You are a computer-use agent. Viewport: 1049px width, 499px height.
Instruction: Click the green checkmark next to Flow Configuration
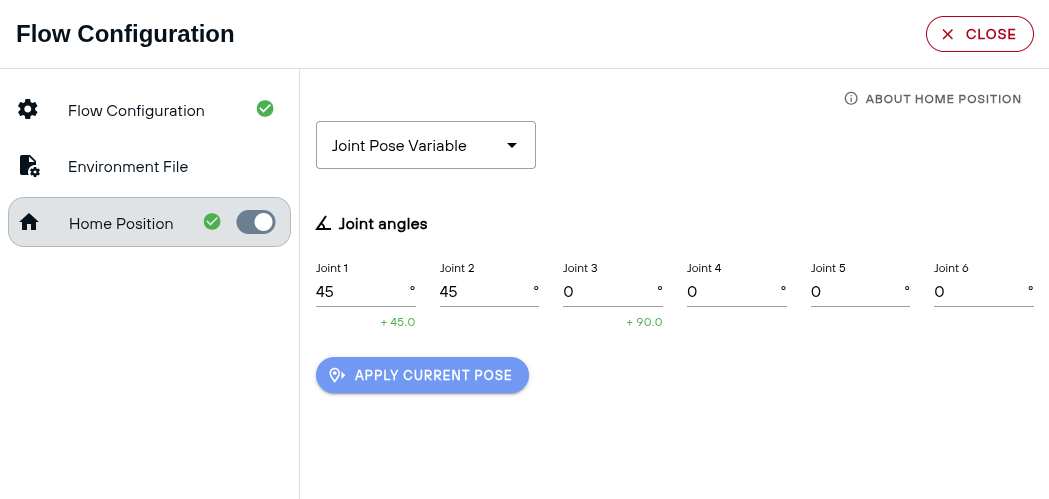265,108
